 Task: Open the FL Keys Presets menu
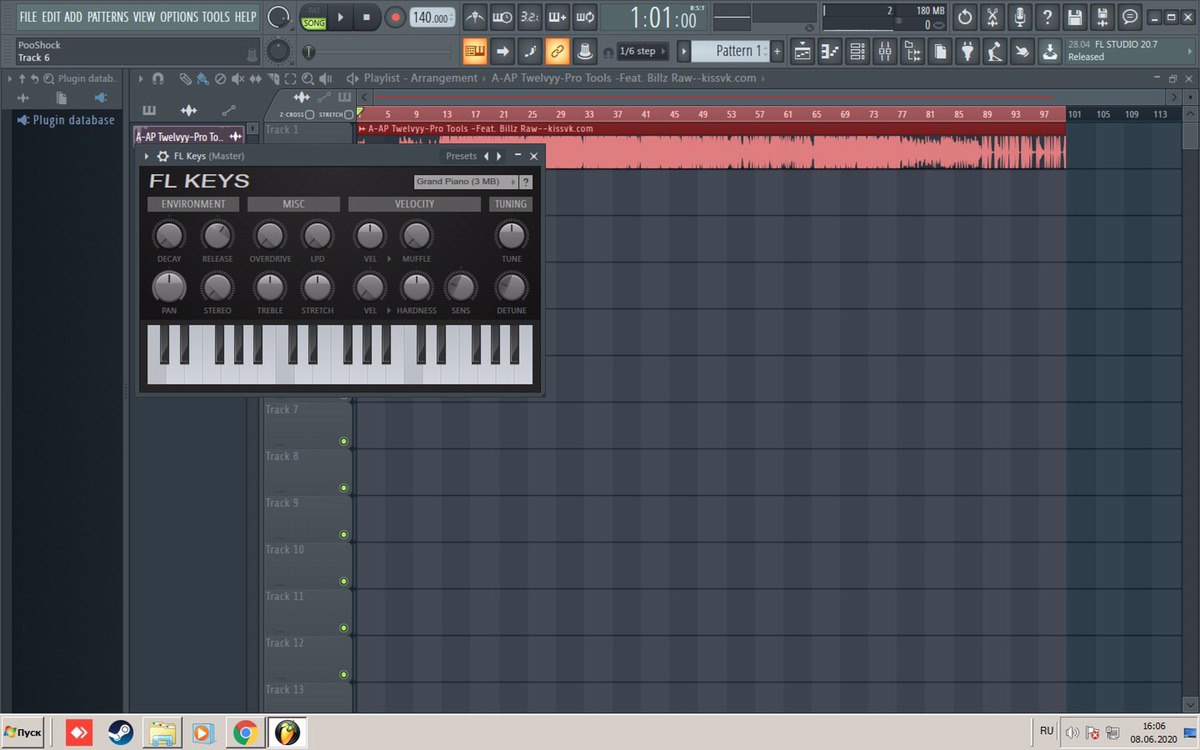[461, 156]
